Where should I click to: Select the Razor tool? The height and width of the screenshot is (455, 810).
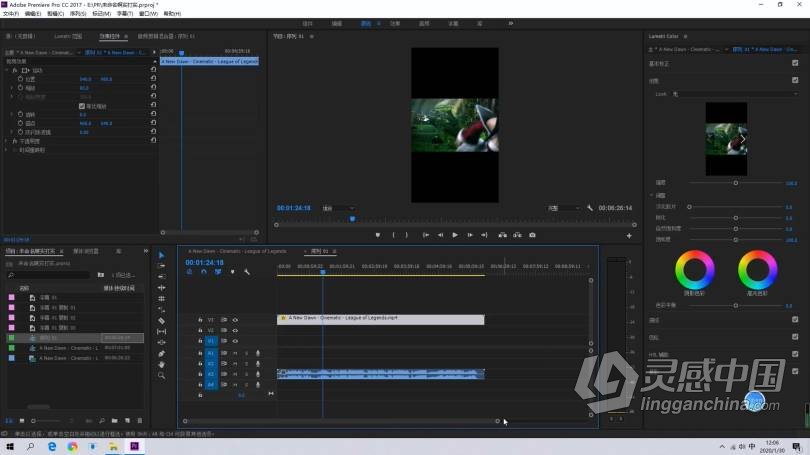tap(161, 321)
